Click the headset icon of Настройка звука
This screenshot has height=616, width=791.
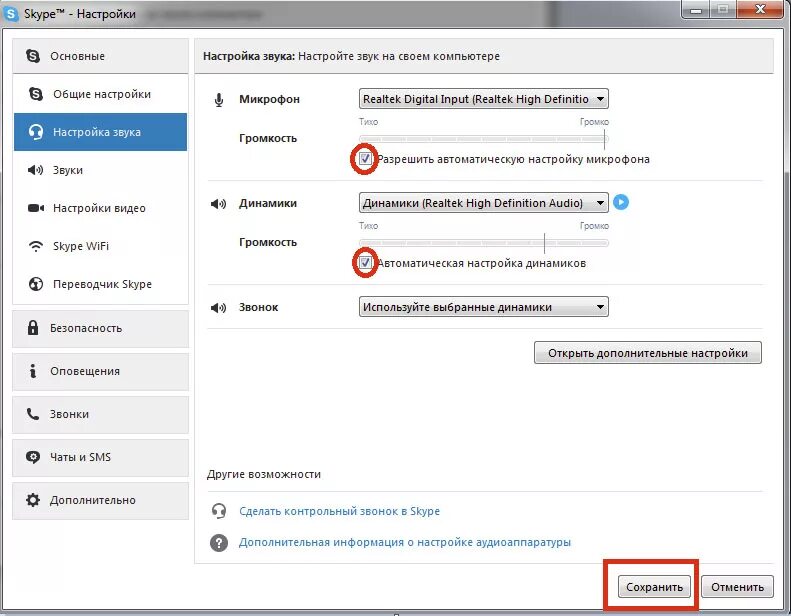(36, 132)
